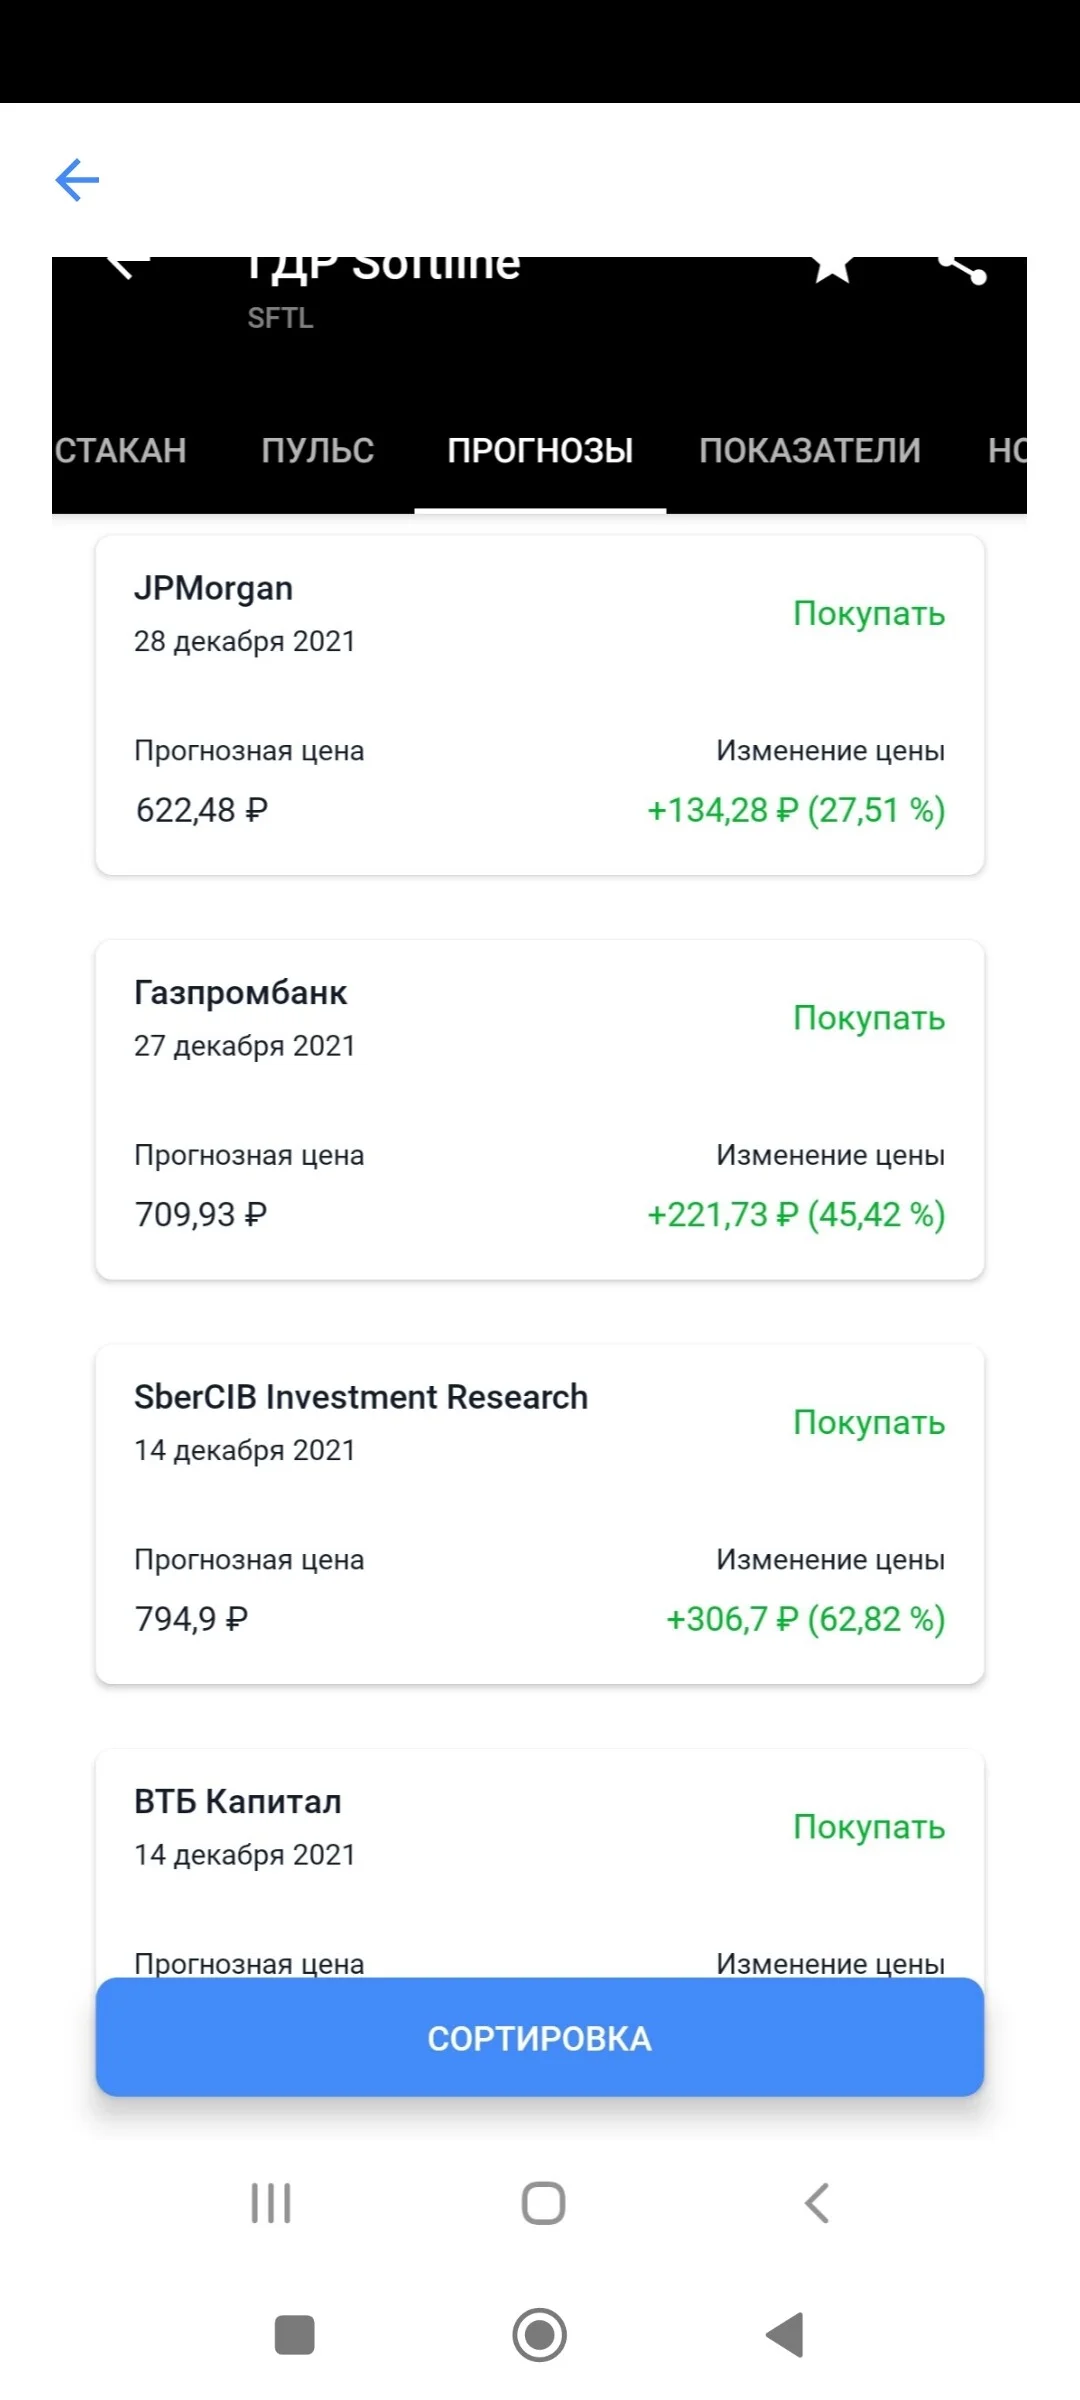Tap the circular home button at bottom
1080x2400 pixels.
pos(539,2335)
